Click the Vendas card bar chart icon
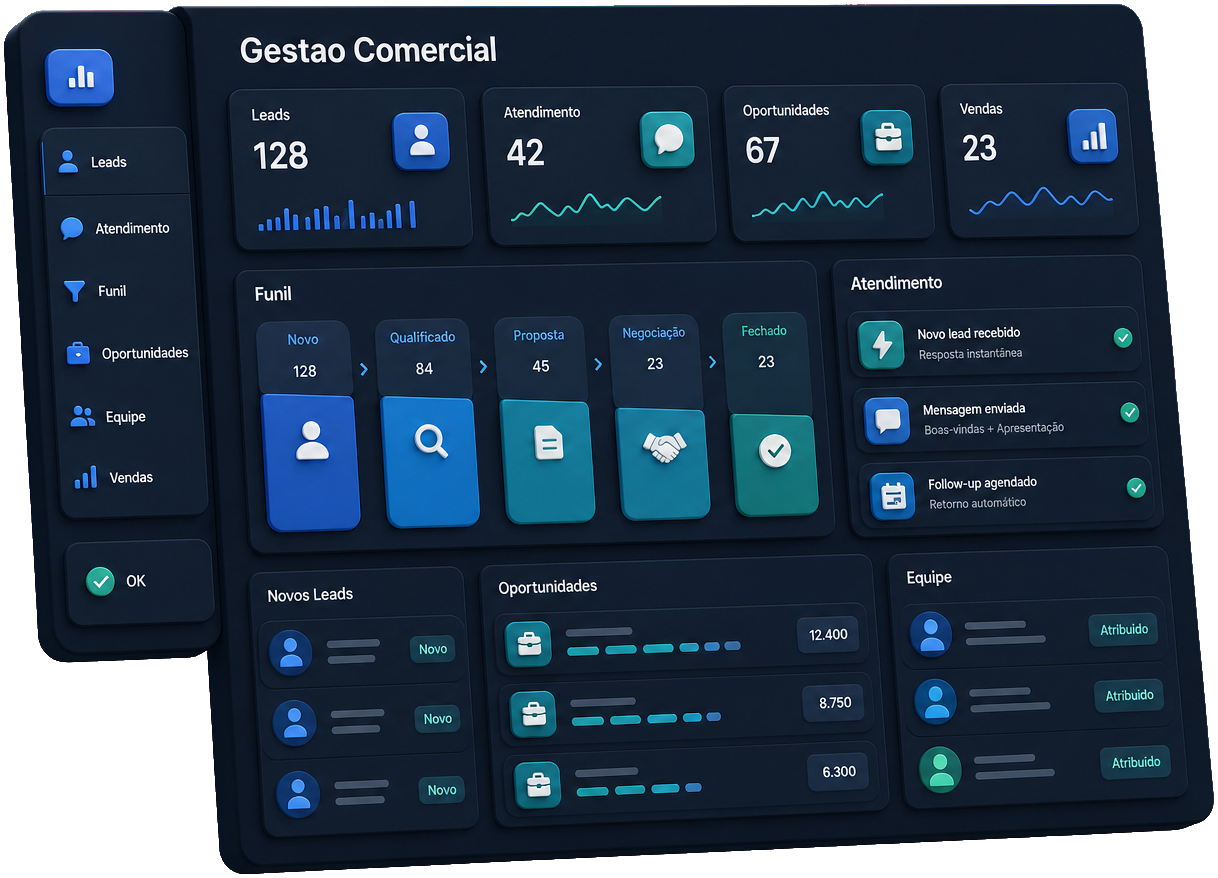1218x878 pixels. click(1092, 135)
